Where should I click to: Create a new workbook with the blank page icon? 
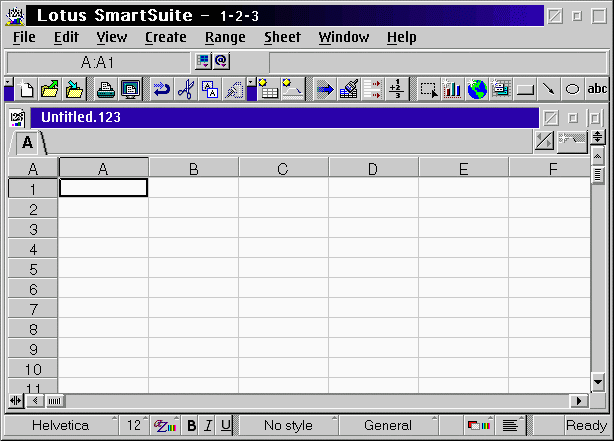[x=26, y=89]
